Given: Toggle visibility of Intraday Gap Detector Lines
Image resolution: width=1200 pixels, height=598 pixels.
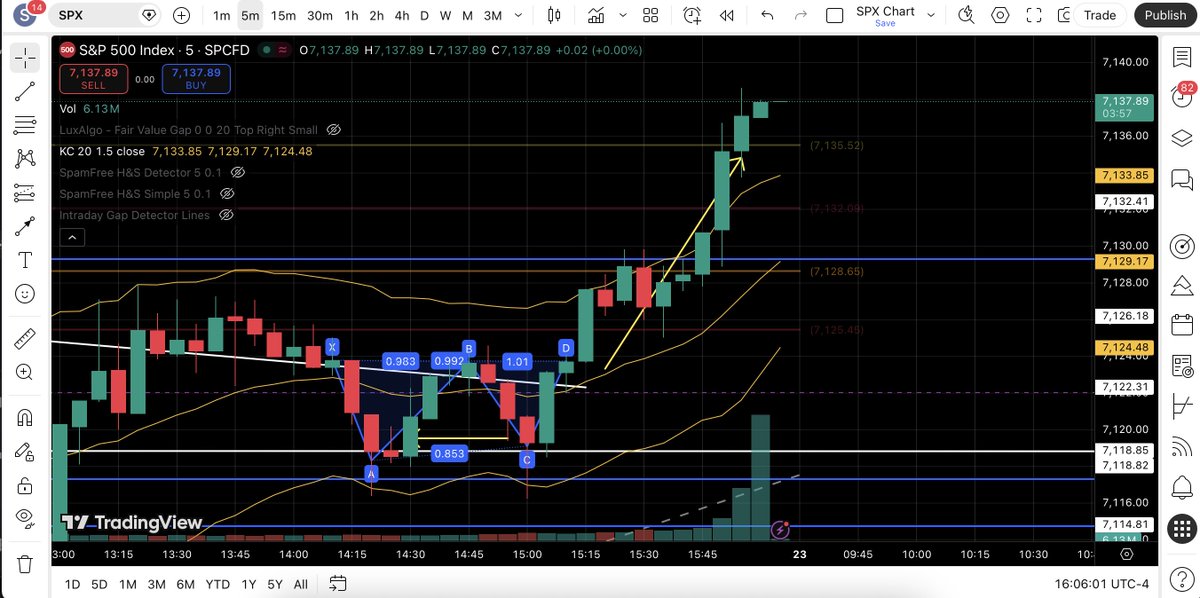Looking at the screenshot, I should 226,215.
